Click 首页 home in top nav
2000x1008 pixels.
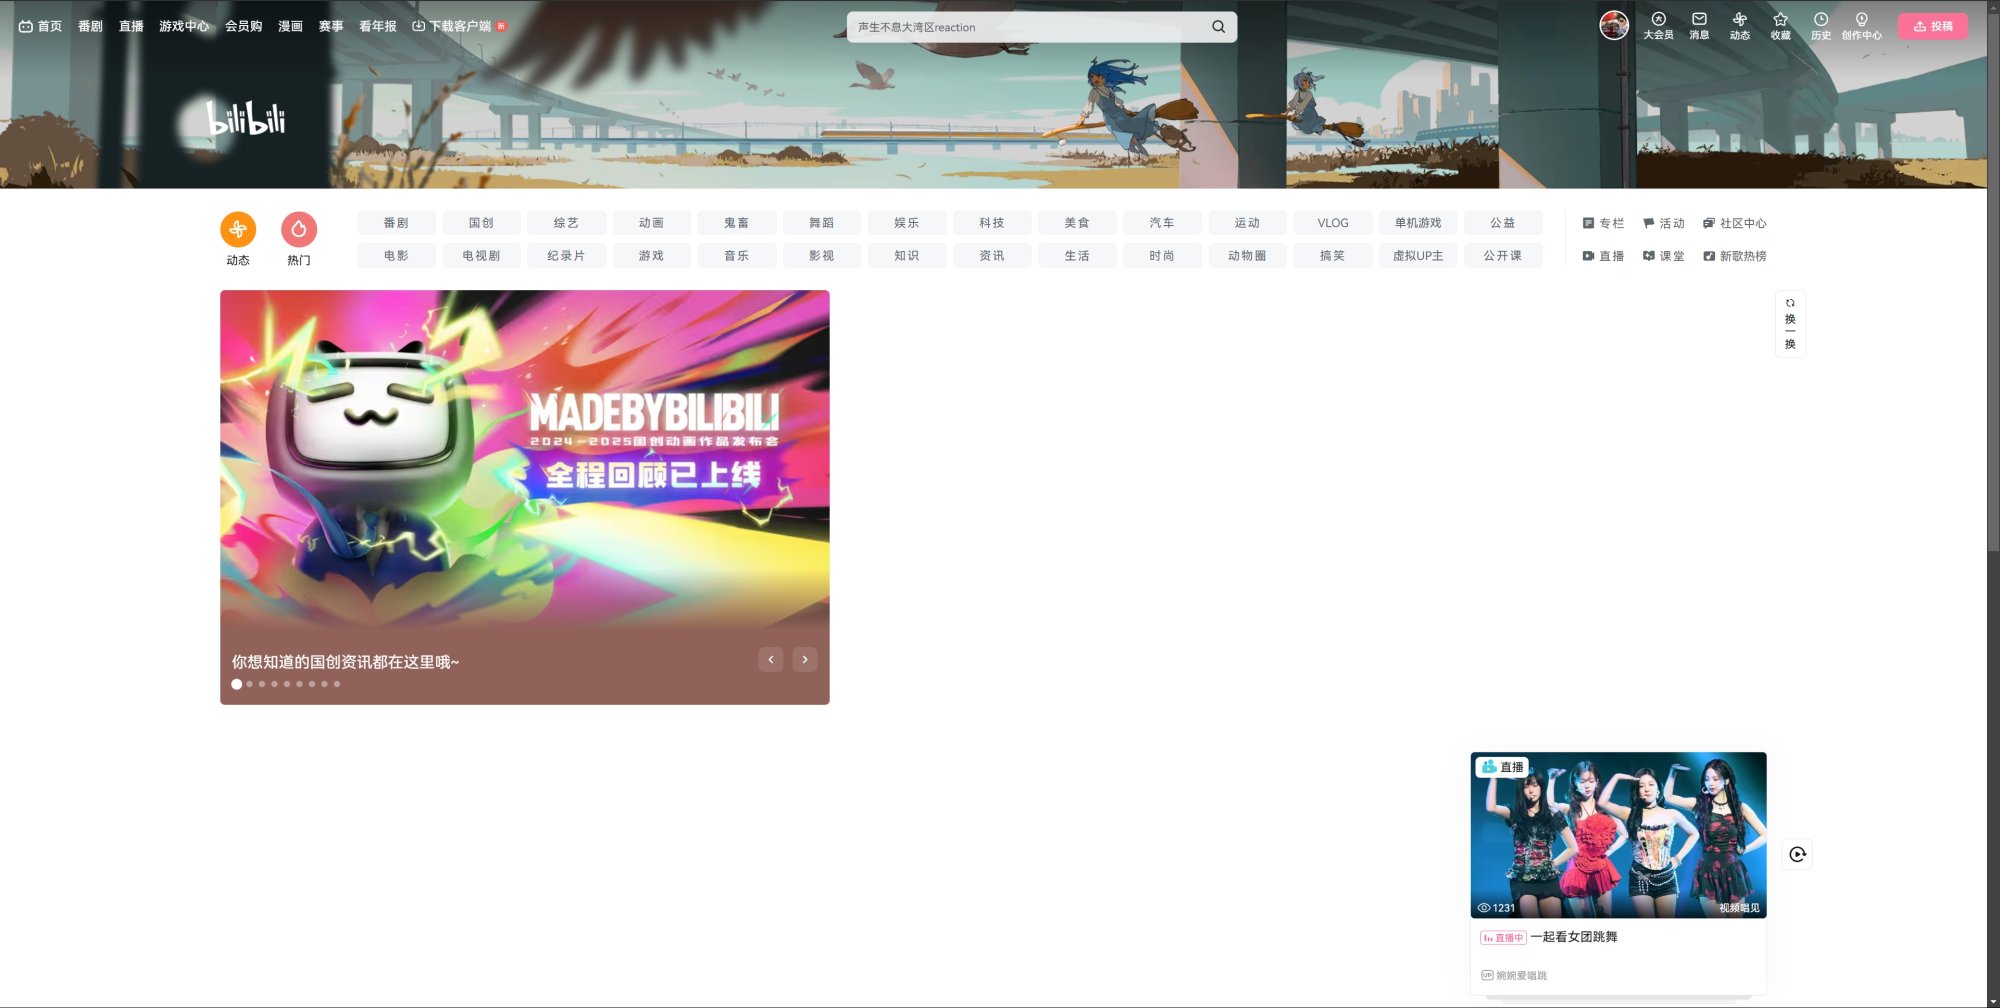click(x=40, y=26)
